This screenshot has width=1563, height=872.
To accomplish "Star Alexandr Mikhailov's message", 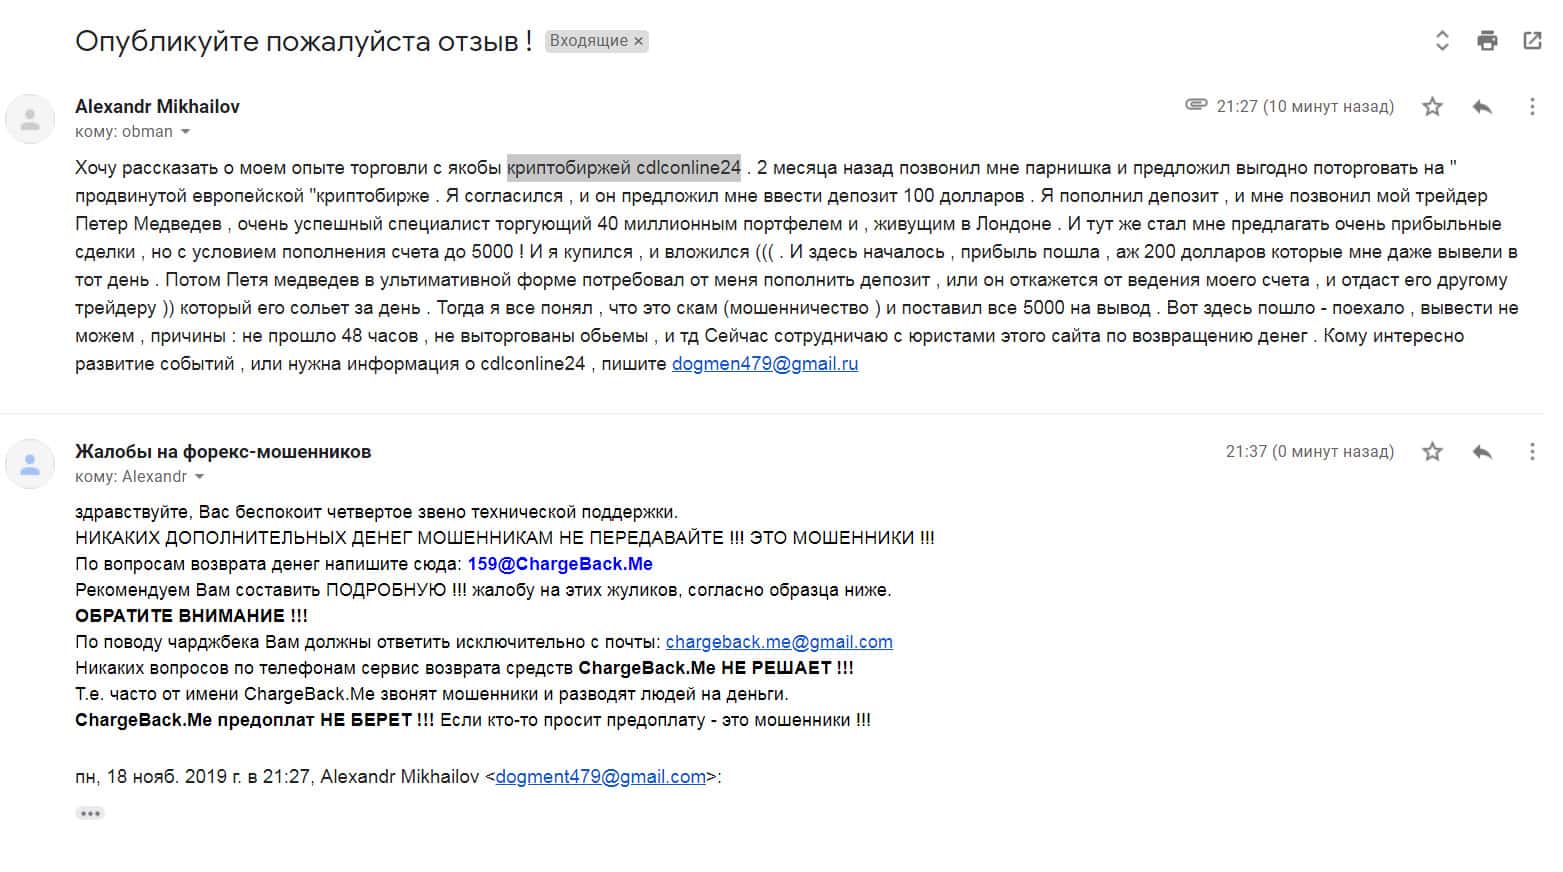I will (1432, 107).
